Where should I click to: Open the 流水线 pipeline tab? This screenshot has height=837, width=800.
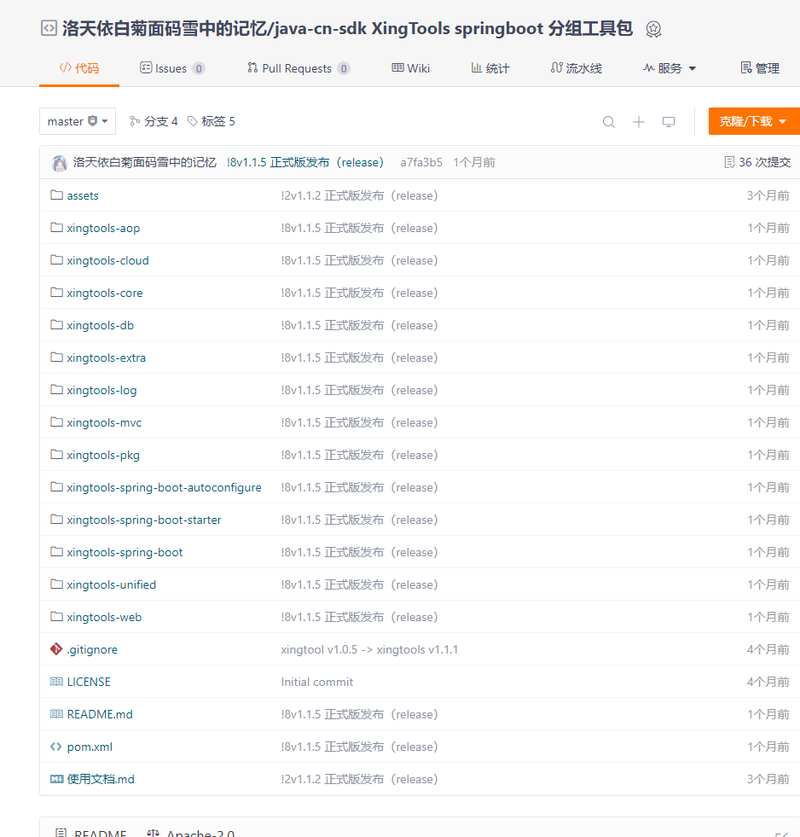[x=576, y=68]
